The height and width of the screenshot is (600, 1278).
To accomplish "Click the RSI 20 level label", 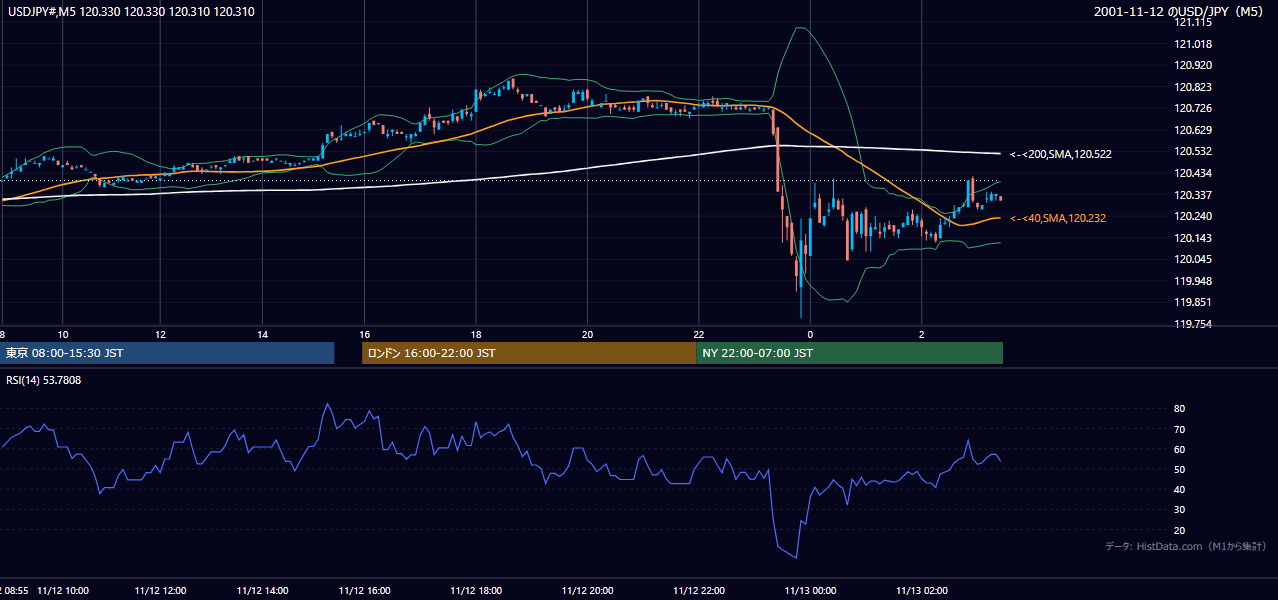I will coord(1179,530).
